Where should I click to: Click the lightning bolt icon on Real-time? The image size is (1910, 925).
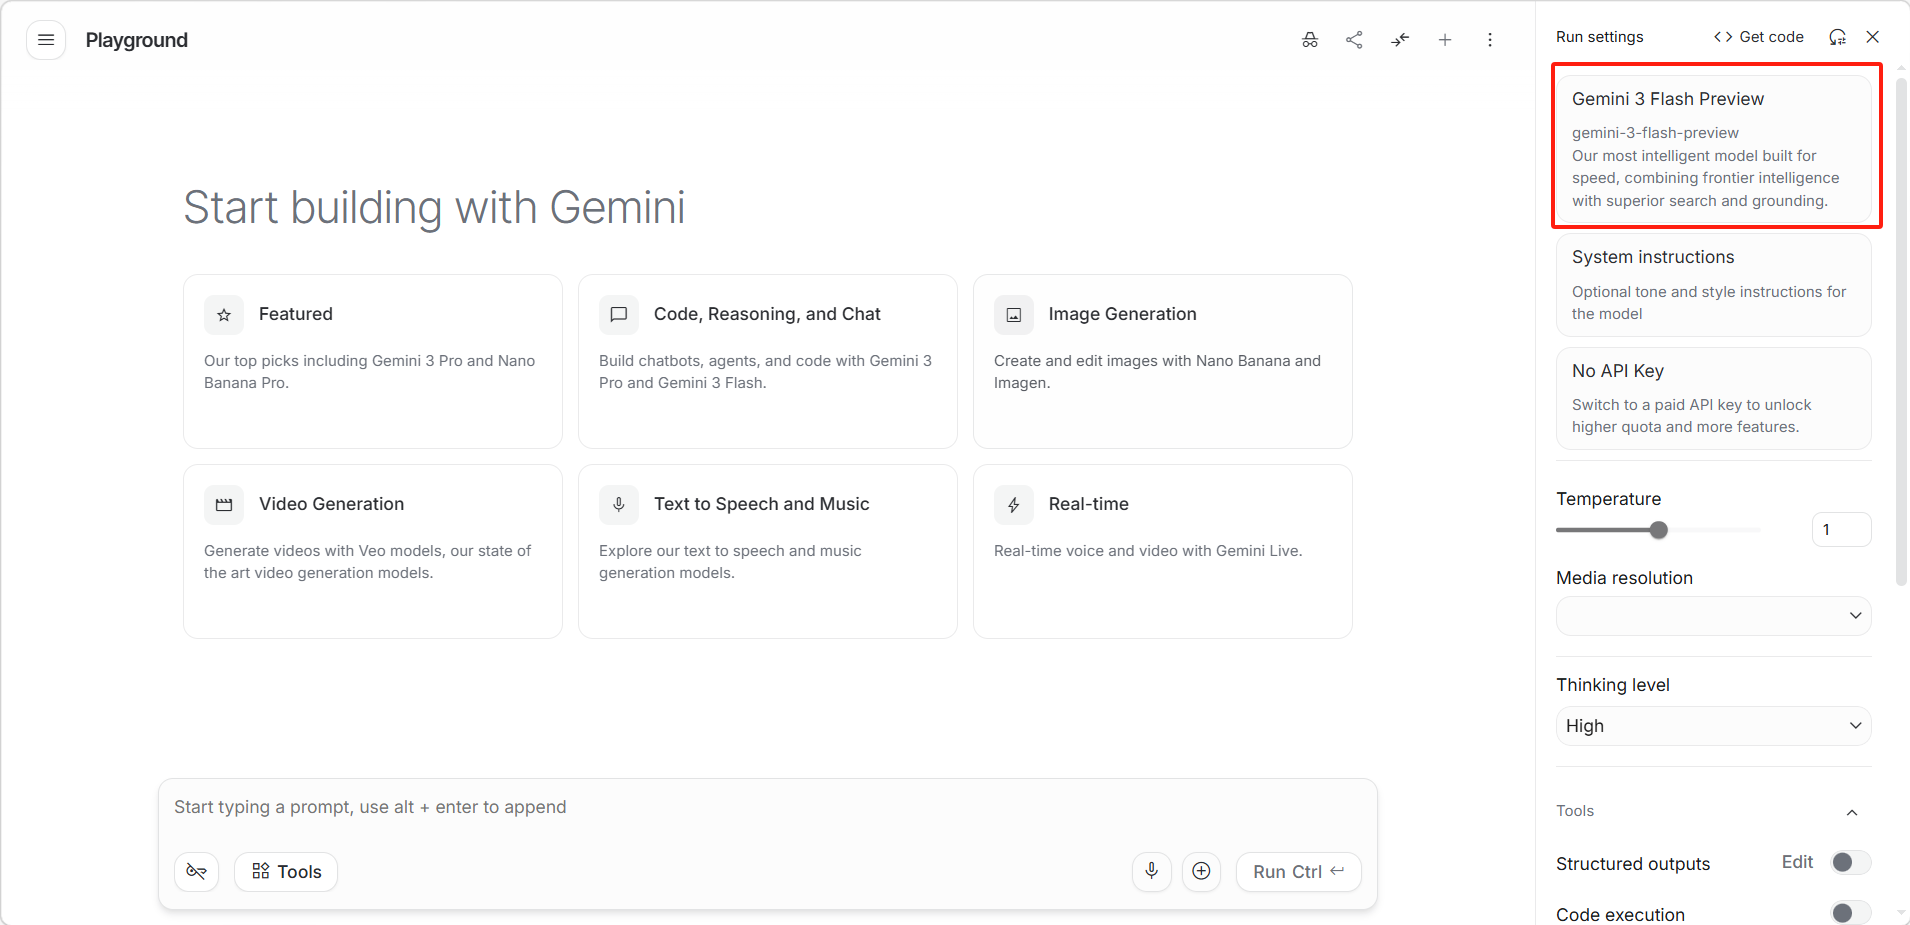point(1014,505)
